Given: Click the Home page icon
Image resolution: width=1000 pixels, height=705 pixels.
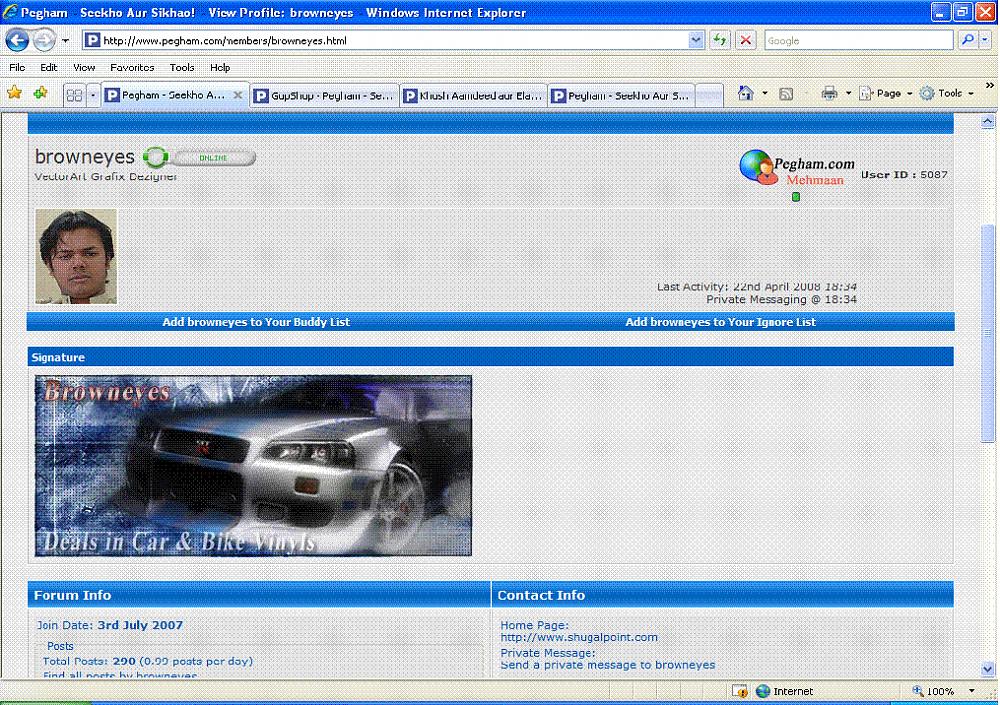Looking at the screenshot, I should (x=745, y=93).
